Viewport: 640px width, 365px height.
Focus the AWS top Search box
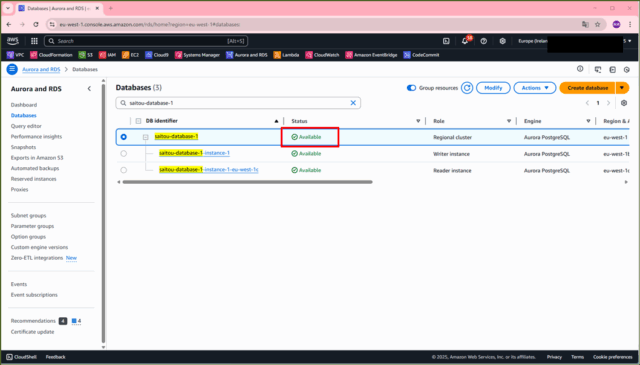click(146, 41)
